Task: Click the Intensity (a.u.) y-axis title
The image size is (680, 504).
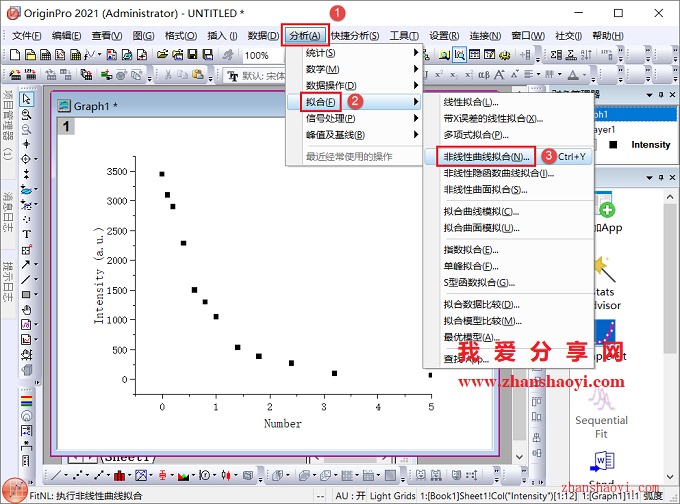Action: (99, 275)
